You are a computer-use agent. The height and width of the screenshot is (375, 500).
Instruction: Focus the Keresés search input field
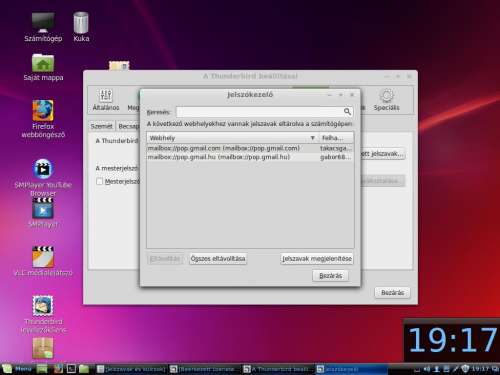tap(264, 112)
